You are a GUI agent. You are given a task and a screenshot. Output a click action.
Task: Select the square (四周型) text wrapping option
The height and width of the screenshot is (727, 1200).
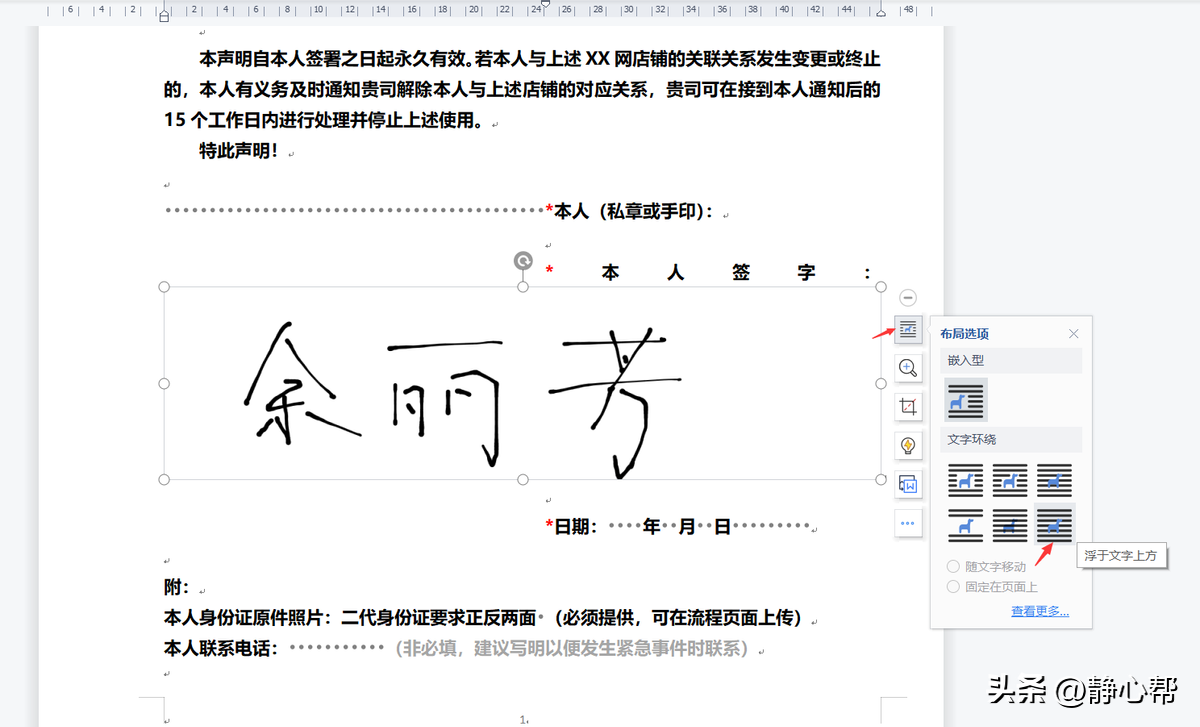(x=964, y=480)
